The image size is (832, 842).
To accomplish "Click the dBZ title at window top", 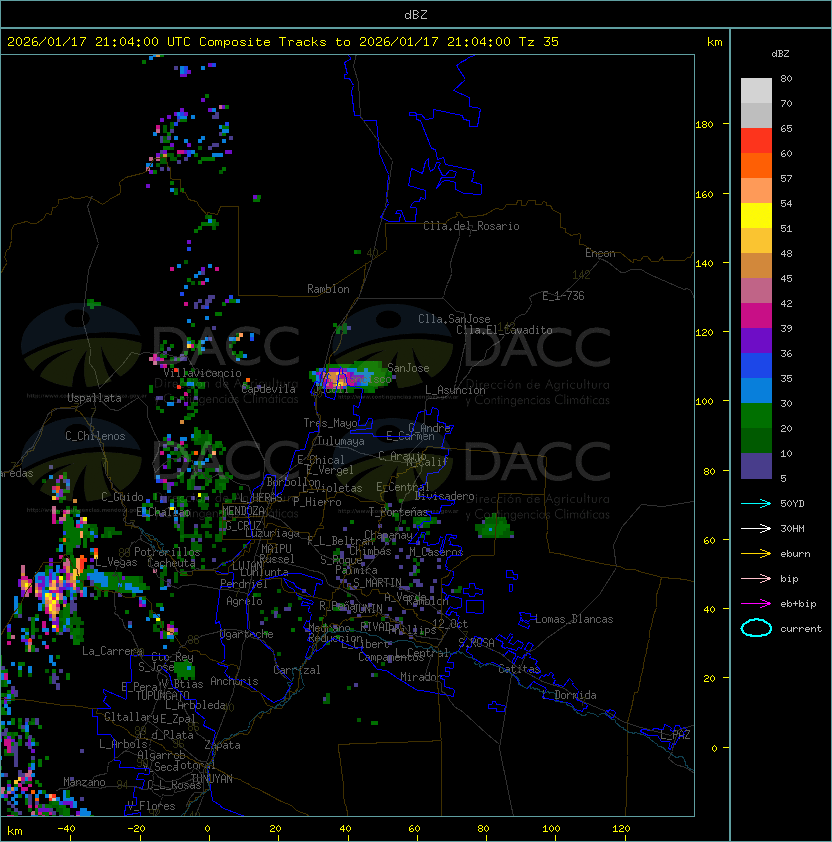I will pos(415,14).
